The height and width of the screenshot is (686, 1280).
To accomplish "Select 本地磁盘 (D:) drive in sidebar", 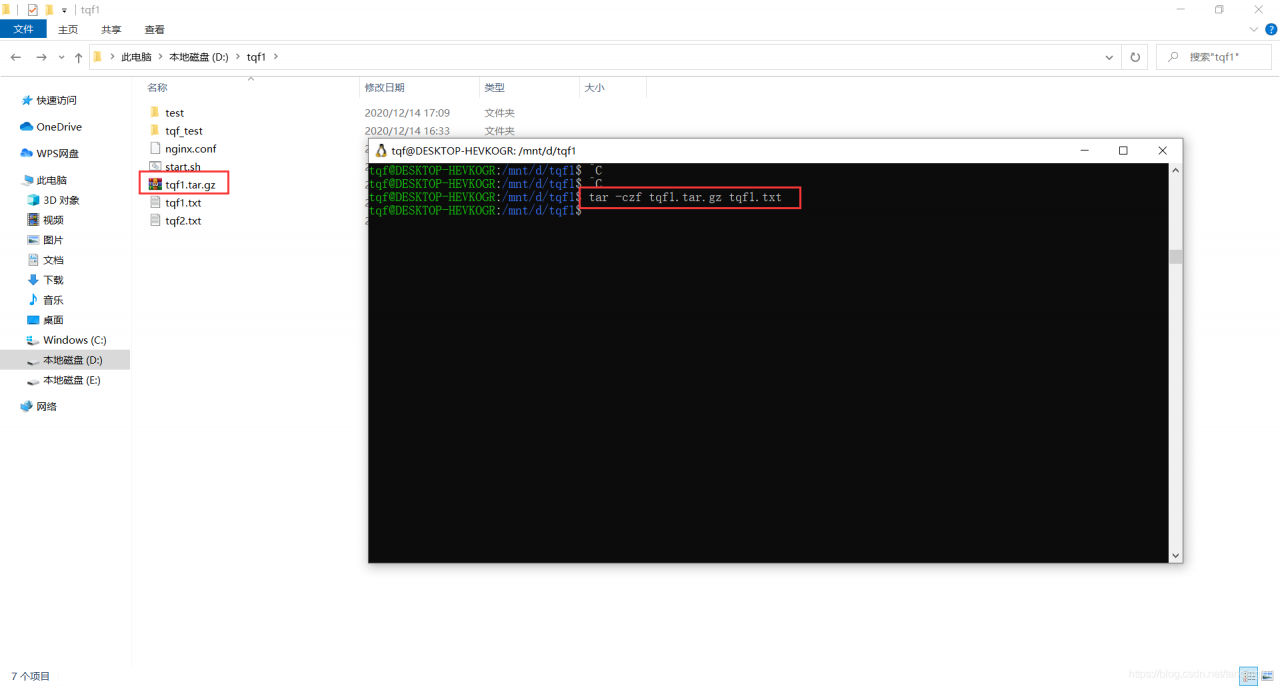I will tap(72, 360).
